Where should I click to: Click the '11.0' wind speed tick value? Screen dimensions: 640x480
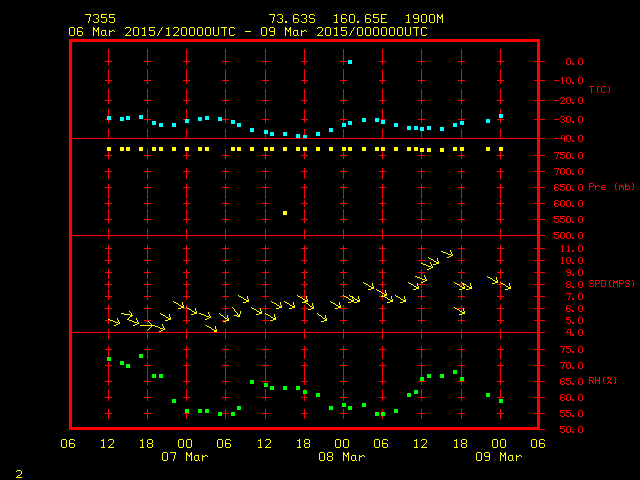click(x=571, y=249)
